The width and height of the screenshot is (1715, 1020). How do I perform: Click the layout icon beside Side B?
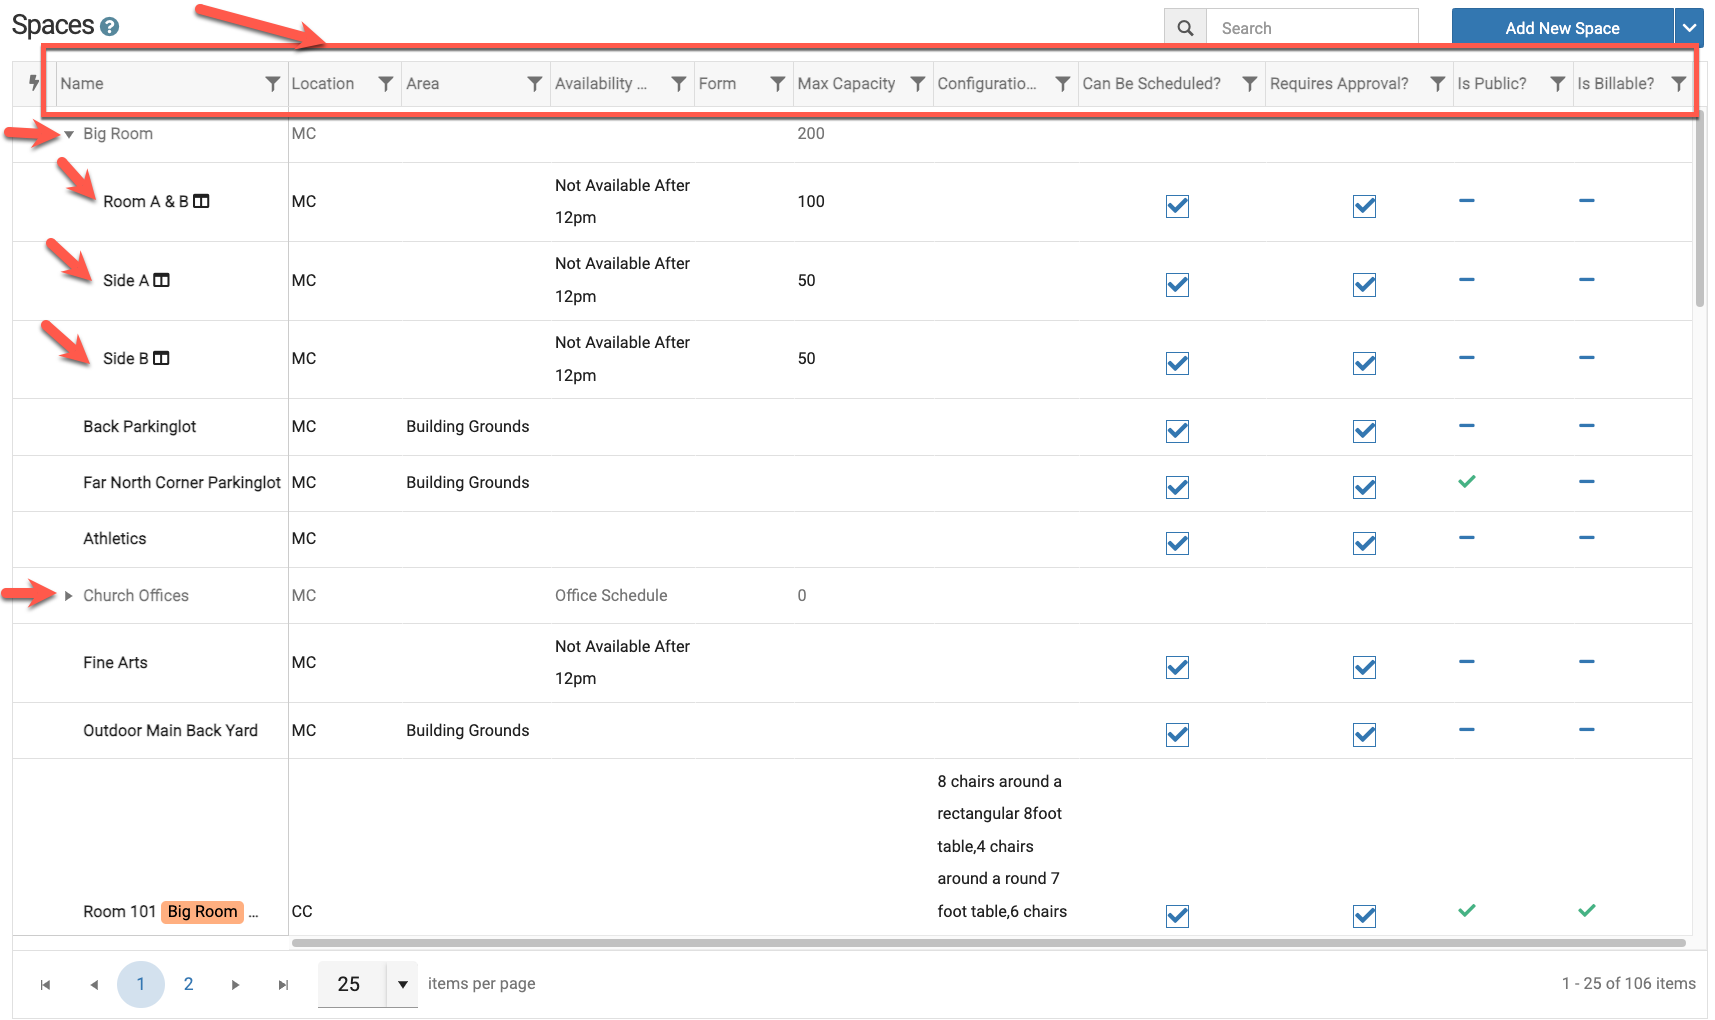tap(161, 358)
